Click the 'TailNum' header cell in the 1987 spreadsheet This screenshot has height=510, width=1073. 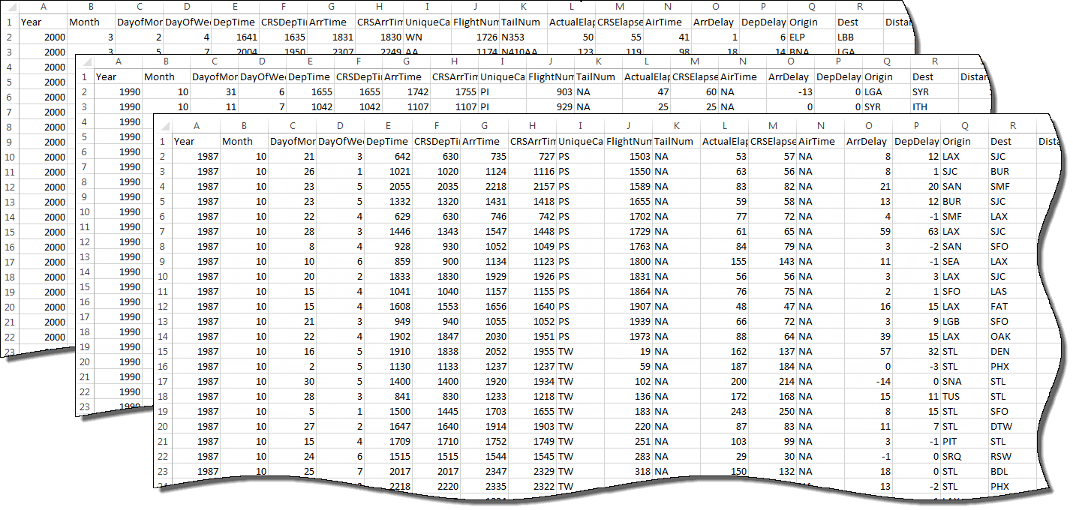tap(676, 142)
